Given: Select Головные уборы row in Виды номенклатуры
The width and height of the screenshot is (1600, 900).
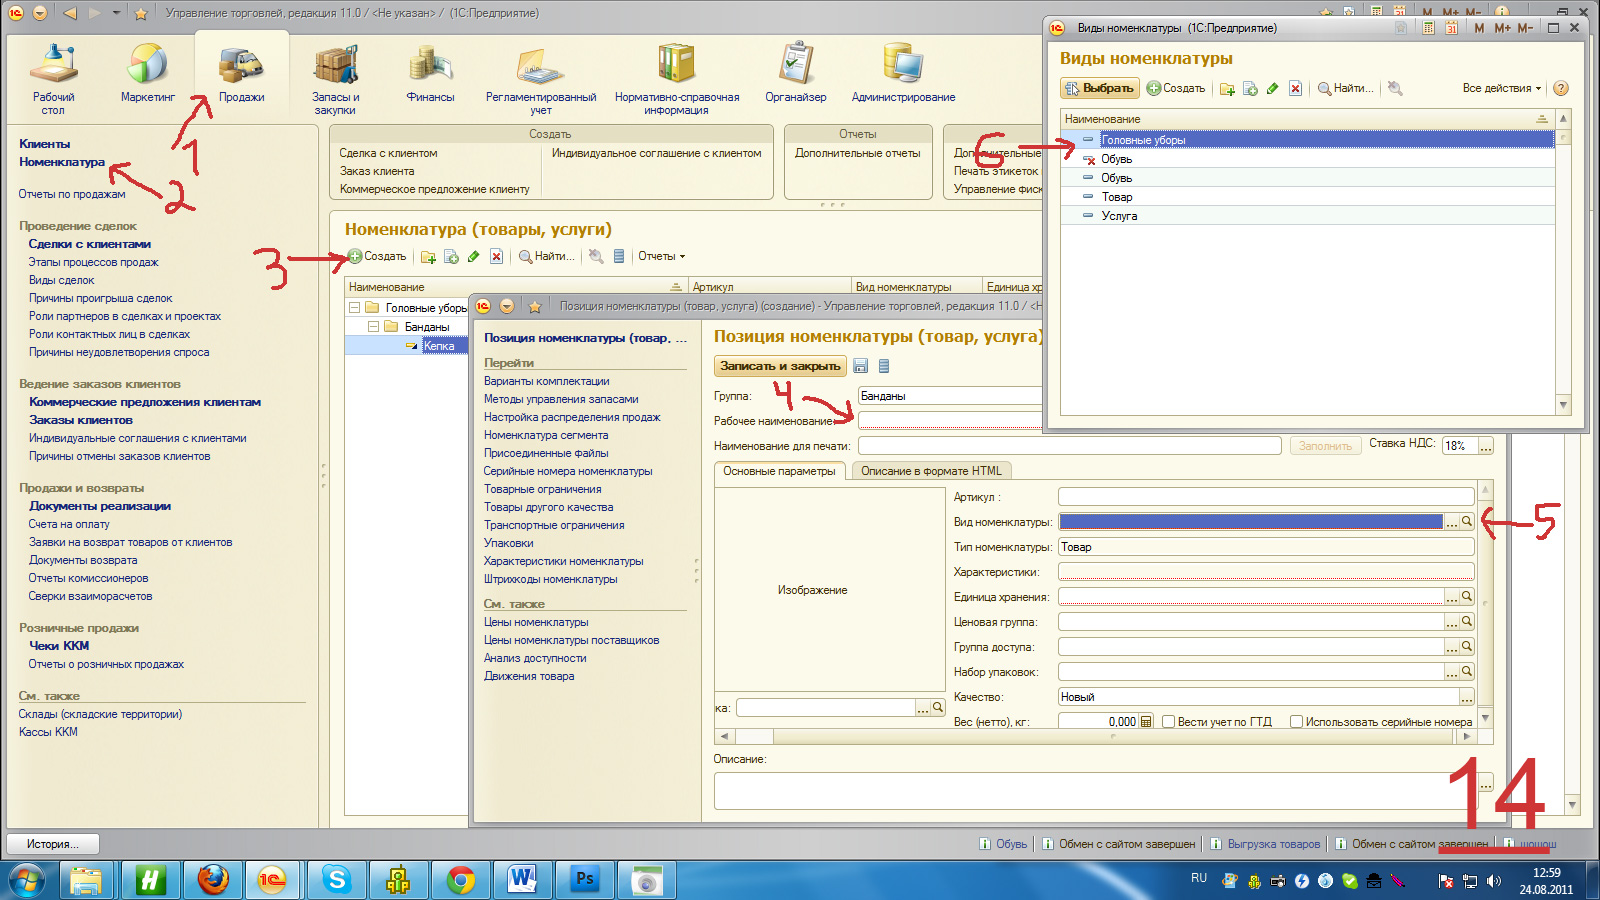Looking at the screenshot, I should pyautogui.click(x=1307, y=140).
